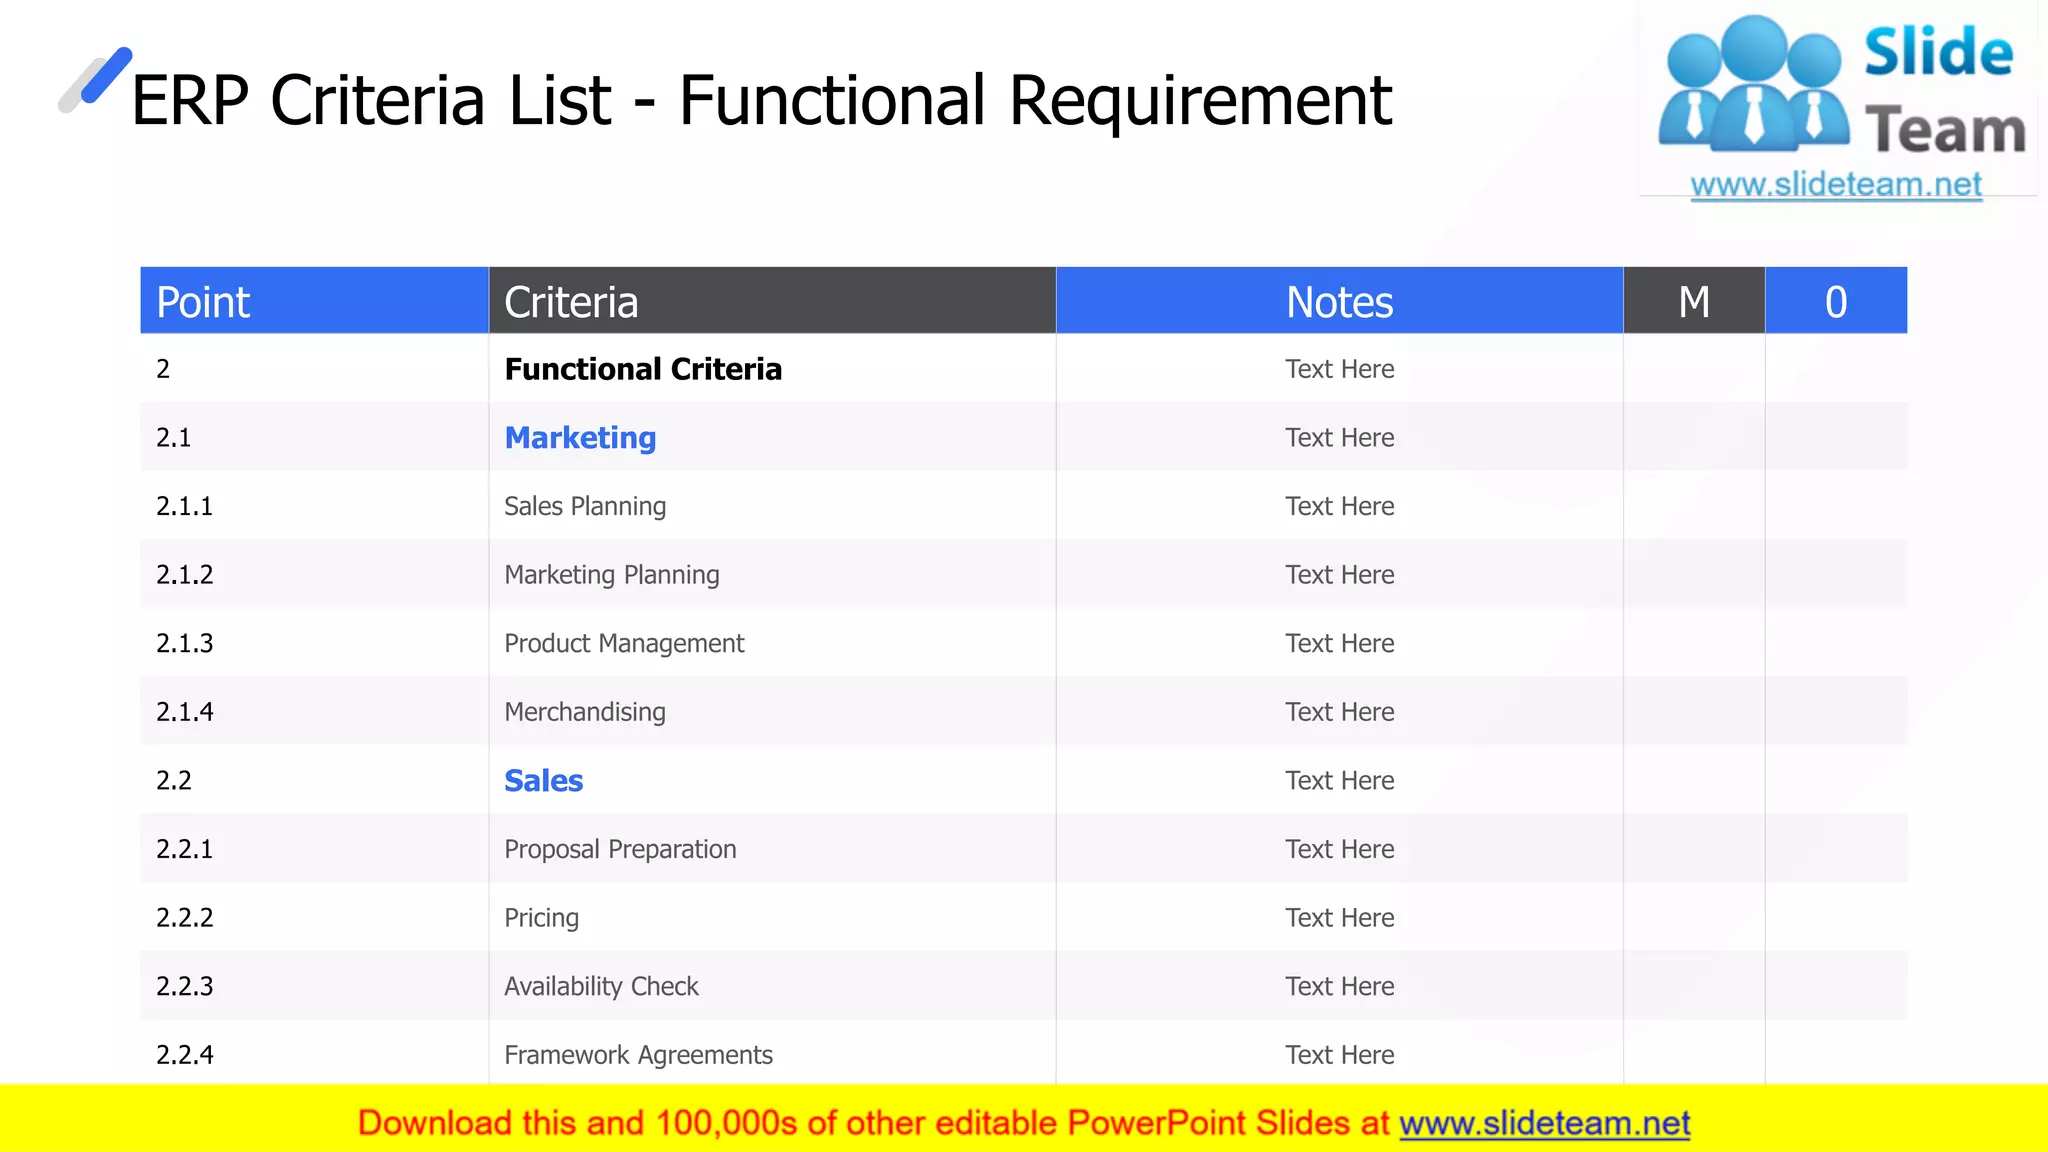The width and height of the screenshot is (2048, 1152).
Task: Click the Criteria column header
Action: (772, 300)
